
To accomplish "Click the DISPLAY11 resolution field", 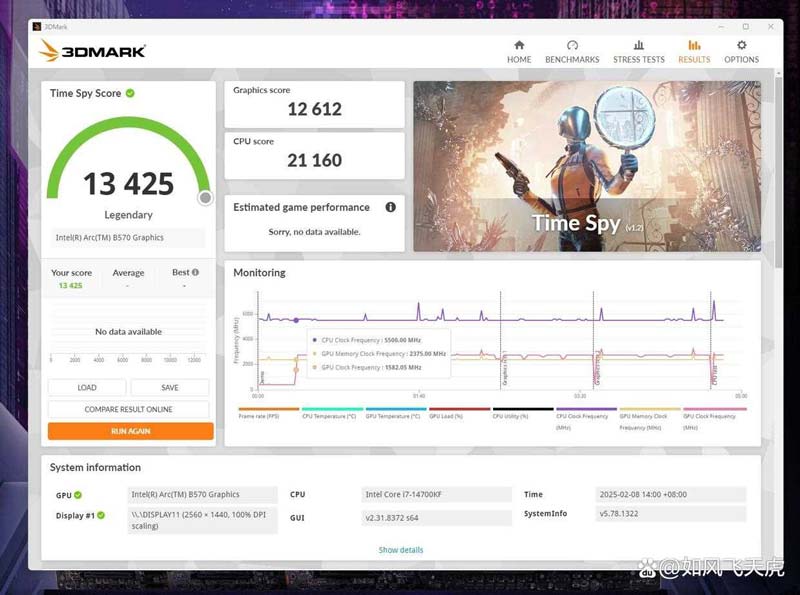I will [203, 520].
